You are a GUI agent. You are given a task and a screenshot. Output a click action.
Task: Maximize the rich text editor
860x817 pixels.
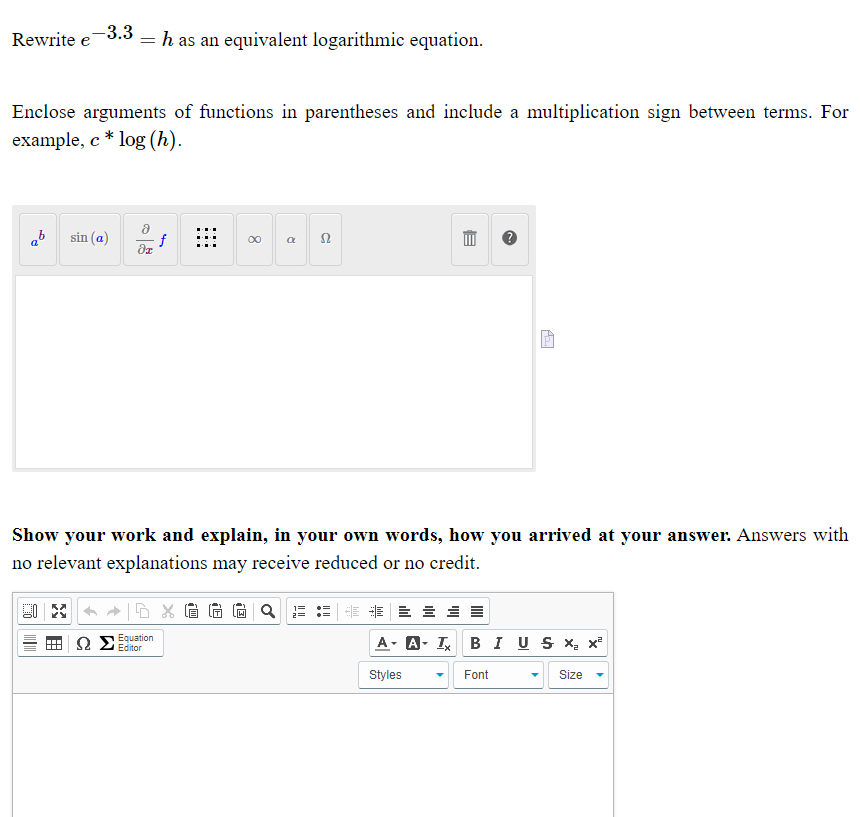click(57, 611)
